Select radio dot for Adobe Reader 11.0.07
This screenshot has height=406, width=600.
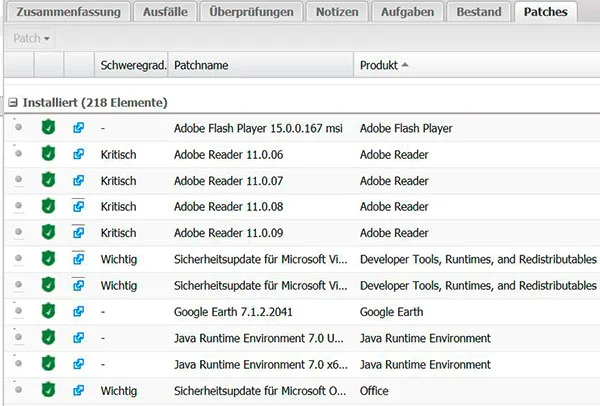(x=18, y=179)
